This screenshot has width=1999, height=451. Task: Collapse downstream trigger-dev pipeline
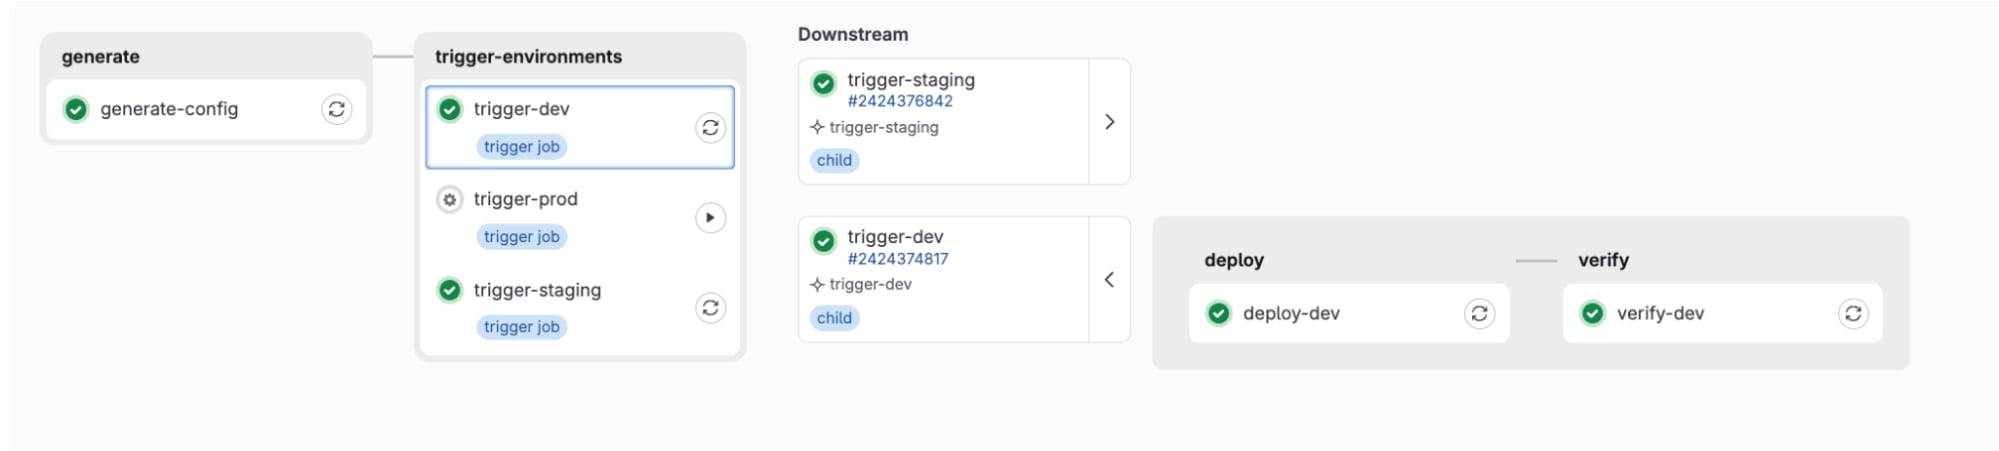click(x=1109, y=279)
